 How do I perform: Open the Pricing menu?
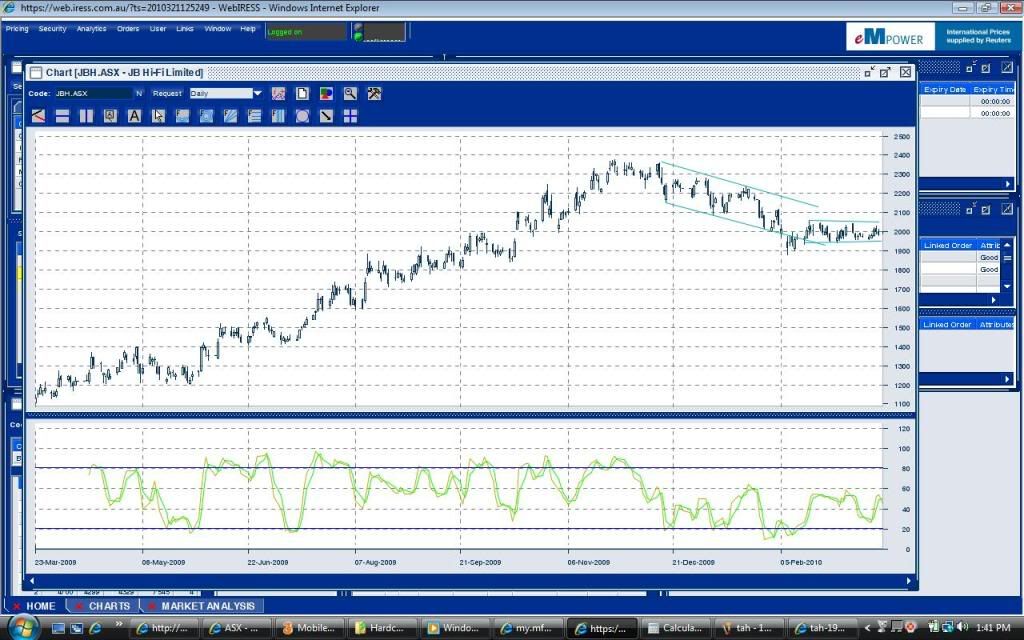coord(17,29)
